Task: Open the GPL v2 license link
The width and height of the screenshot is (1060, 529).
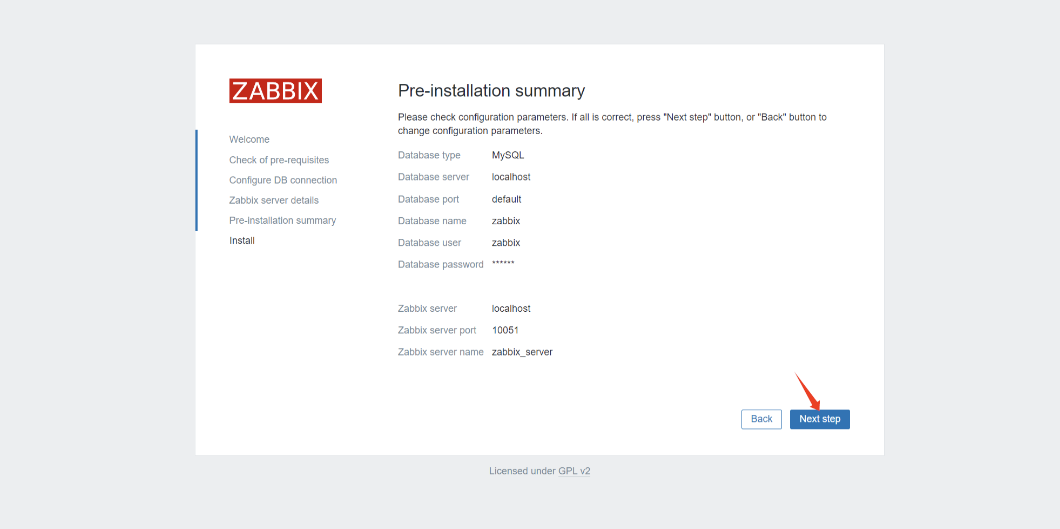Action: (574, 471)
